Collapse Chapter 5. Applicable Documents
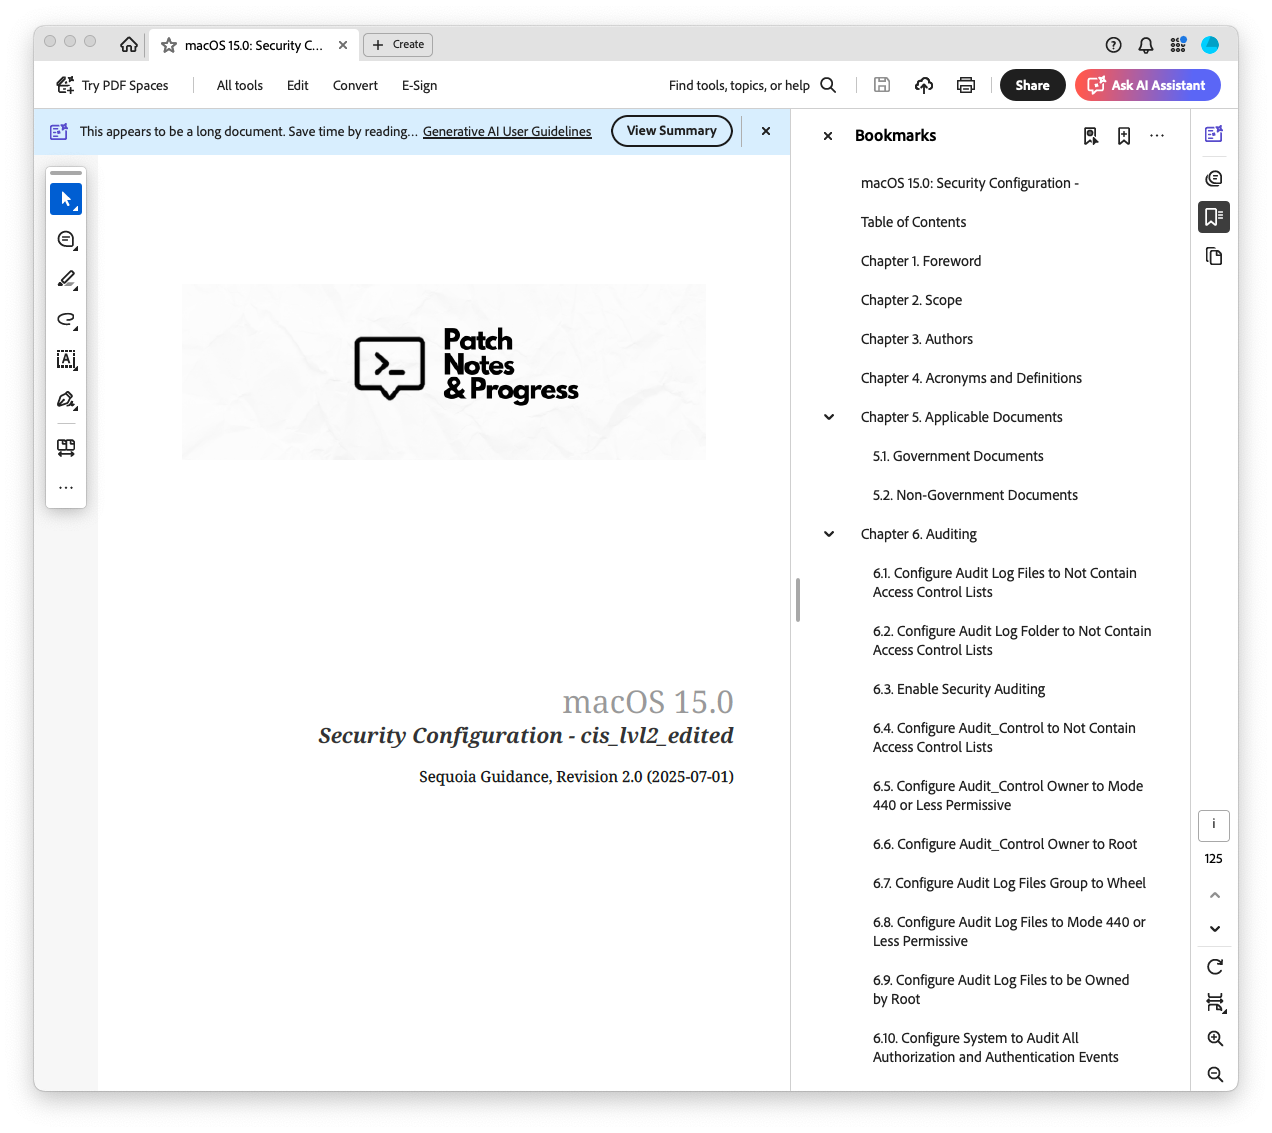 coord(829,417)
